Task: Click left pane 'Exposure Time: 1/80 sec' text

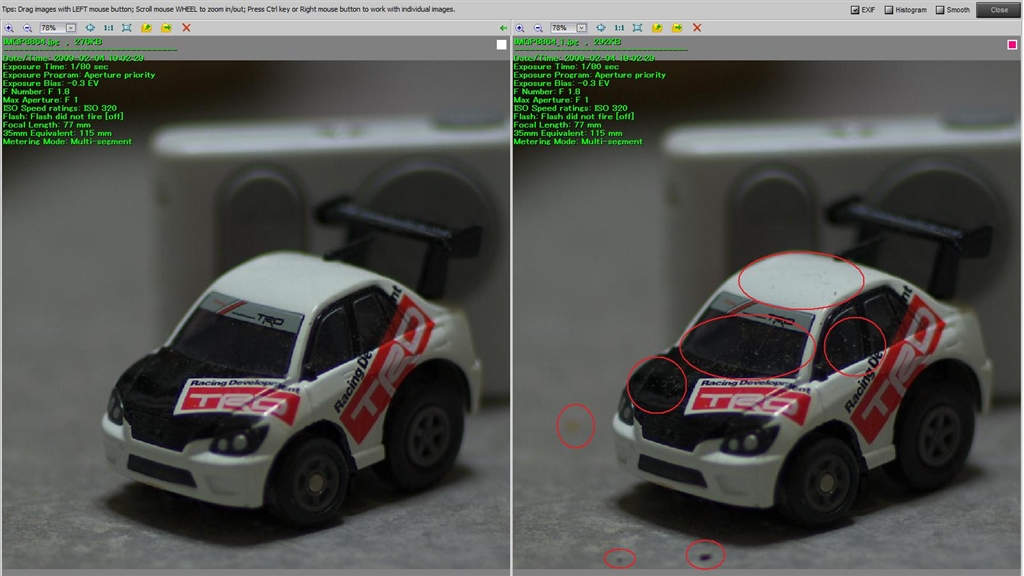Action: coord(56,67)
